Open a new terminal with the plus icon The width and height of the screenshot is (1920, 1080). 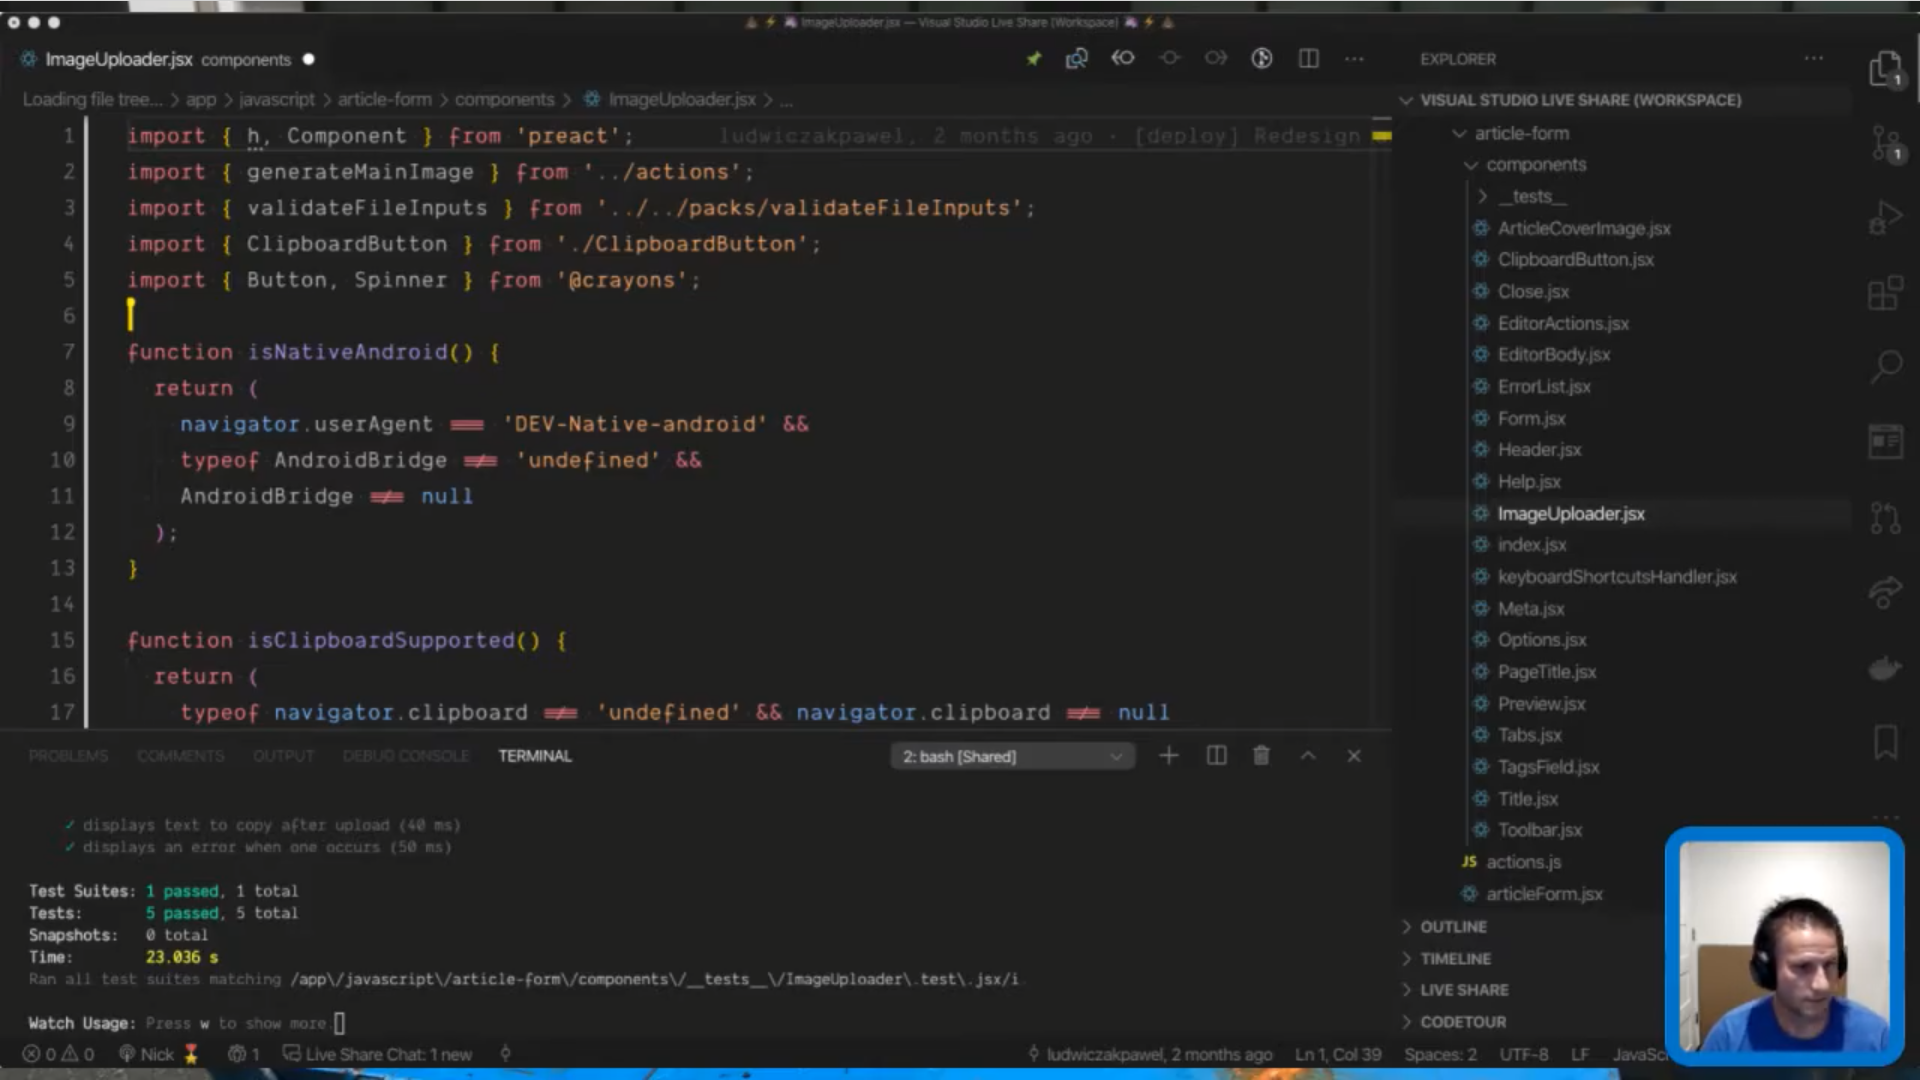point(1168,756)
